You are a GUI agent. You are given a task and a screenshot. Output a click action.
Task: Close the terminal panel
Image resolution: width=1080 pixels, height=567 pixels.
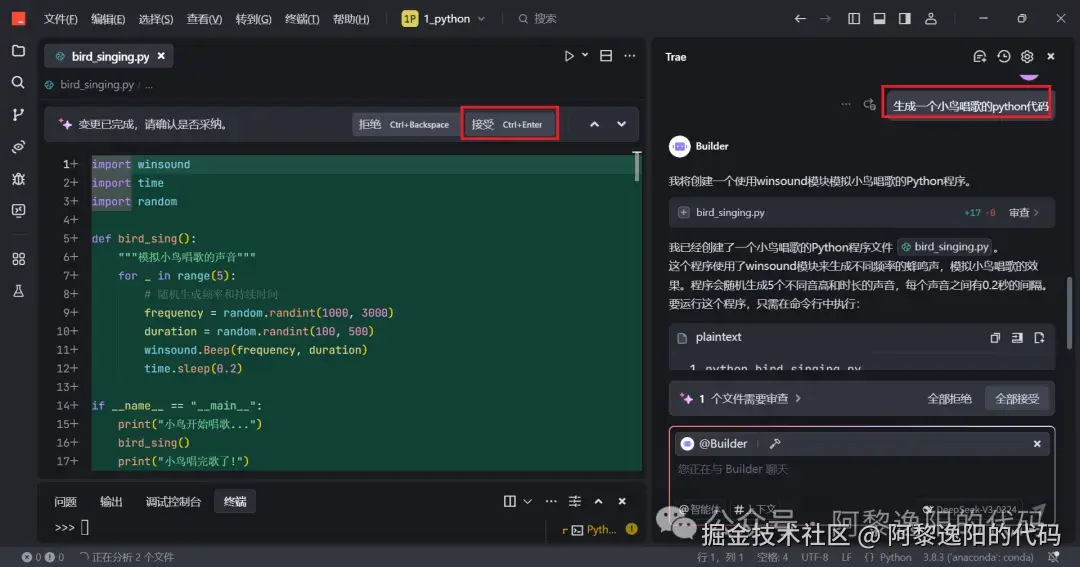(x=622, y=501)
